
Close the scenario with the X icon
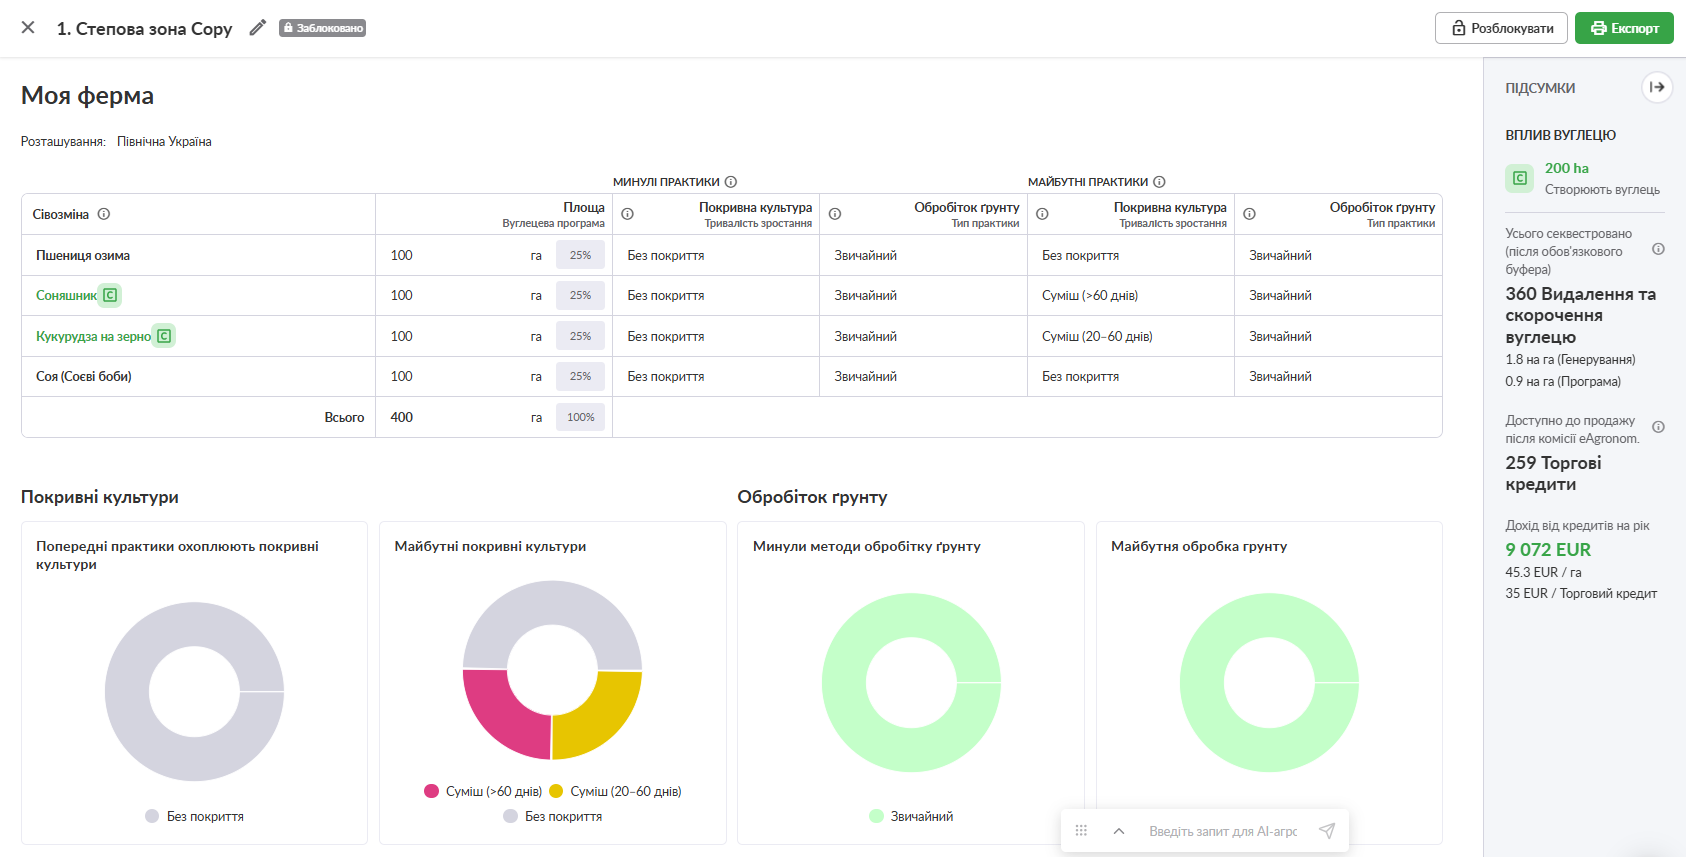[x=28, y=28]
